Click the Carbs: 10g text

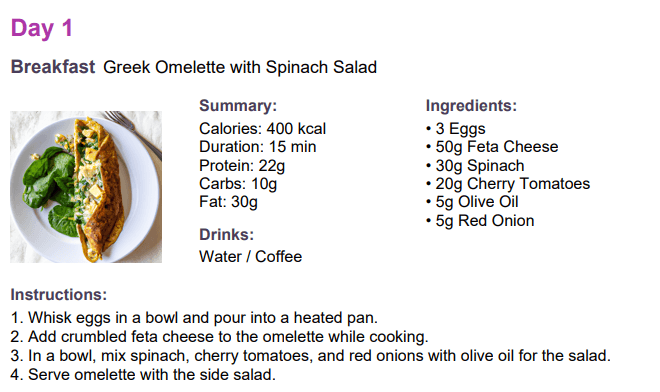tap(238, 184)
